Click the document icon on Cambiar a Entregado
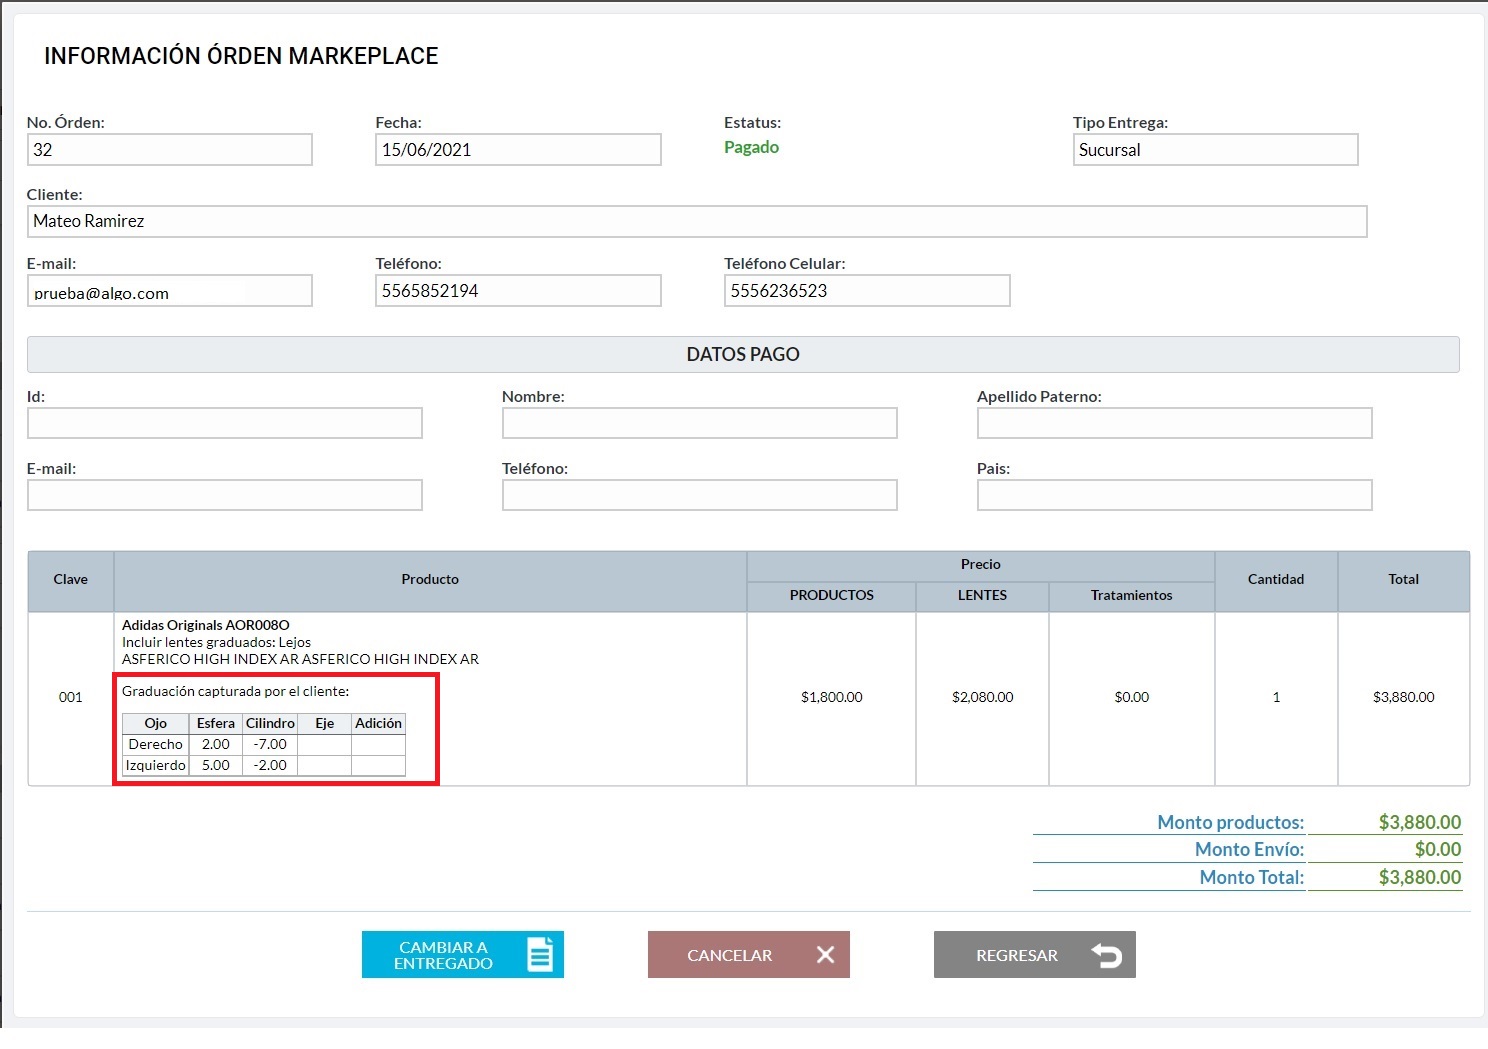The image size is (1488, 1049). click(x=540, y=954)
